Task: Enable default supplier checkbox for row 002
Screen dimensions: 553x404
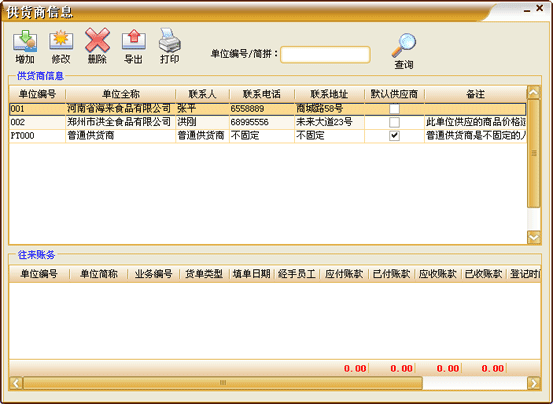Action: [394, 122]
